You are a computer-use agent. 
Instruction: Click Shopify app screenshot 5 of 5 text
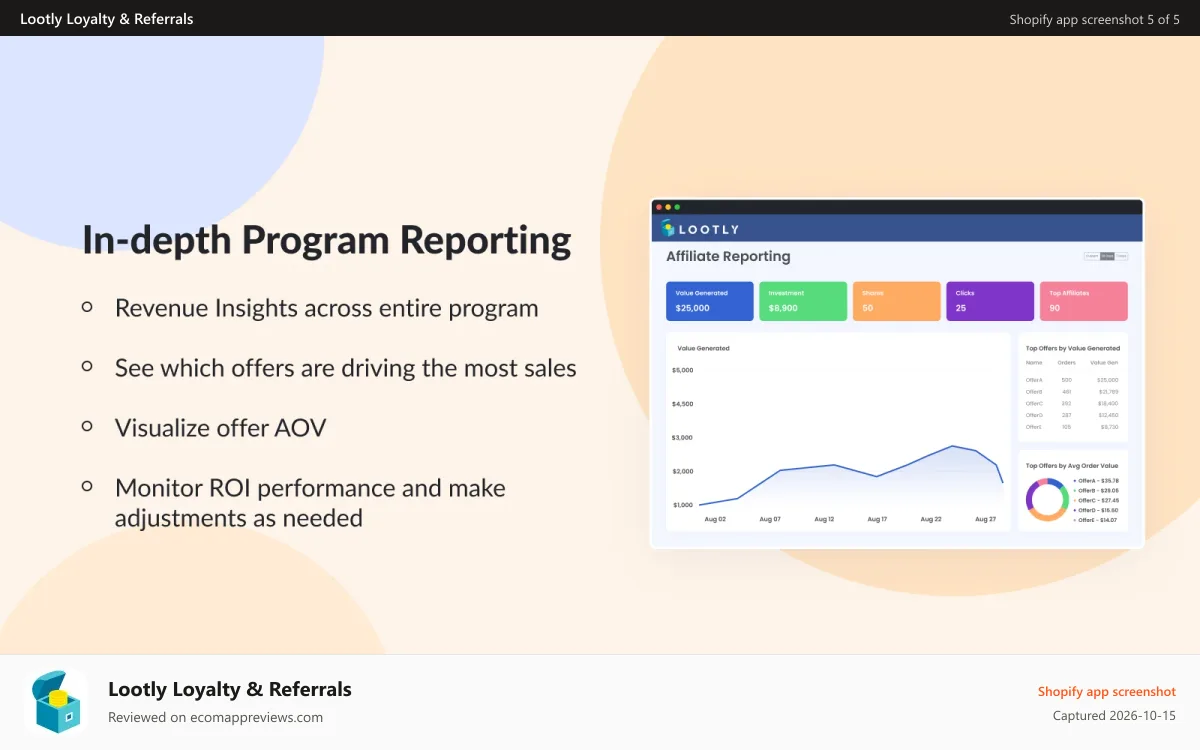point(1095,19)
